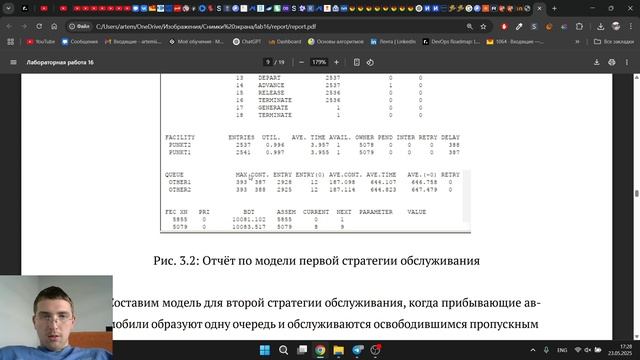Open Chrome three-dot menu
This screenshot has height=360, width=640.
[631, 27]
